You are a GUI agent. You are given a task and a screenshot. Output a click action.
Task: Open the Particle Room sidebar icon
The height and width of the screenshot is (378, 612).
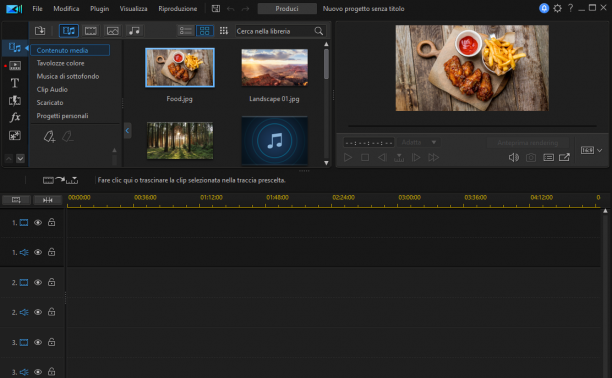tap(14, 135)
